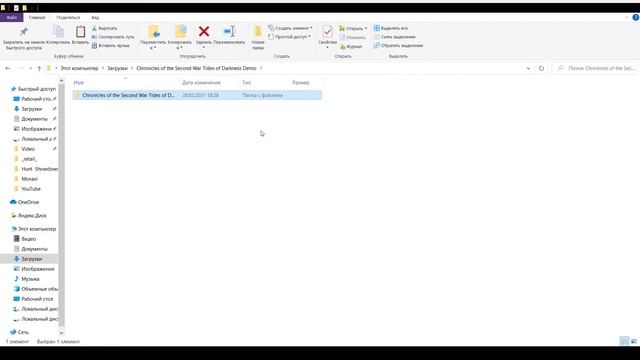
Task: Expand the Open button dropdown
Action: (x=366, y=28)
